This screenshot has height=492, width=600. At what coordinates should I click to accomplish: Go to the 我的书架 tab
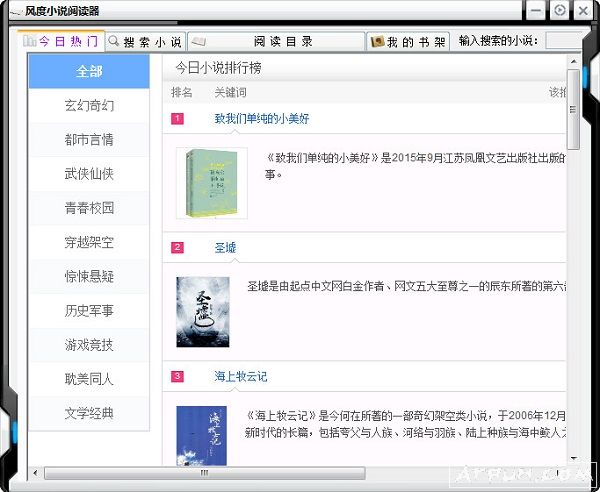[408, 42]
